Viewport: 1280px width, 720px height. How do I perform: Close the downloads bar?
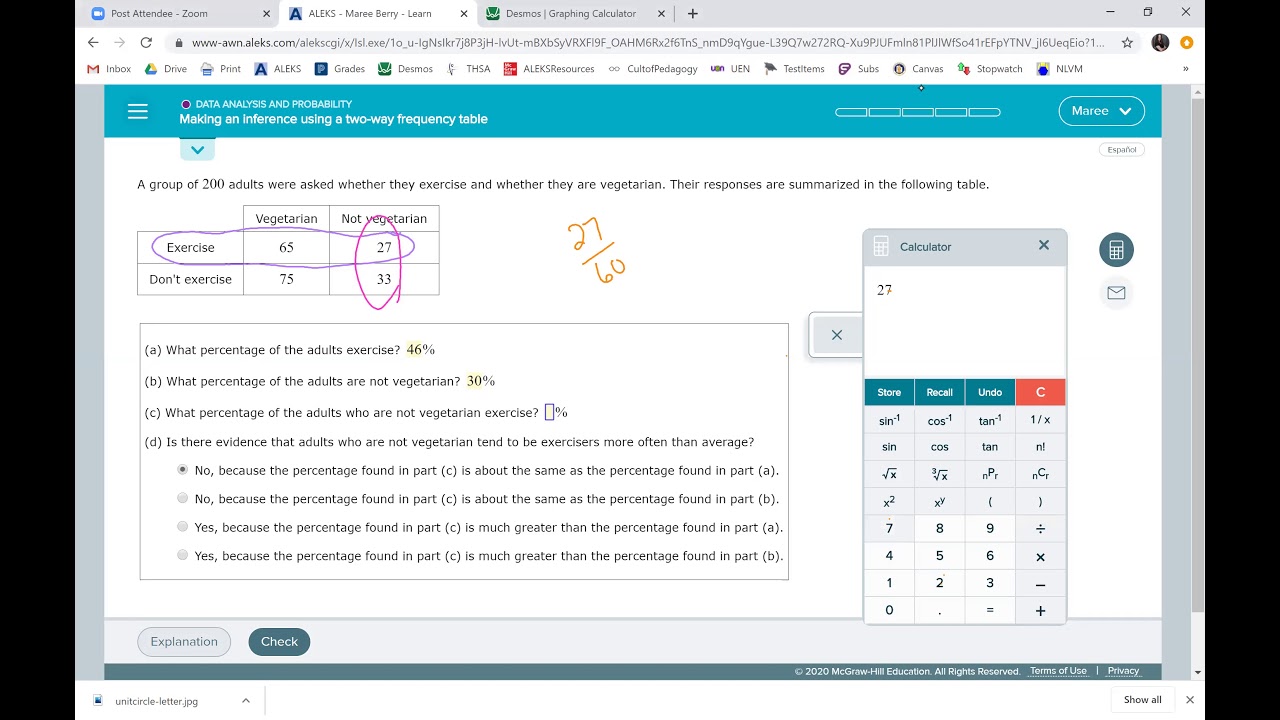1190,700
